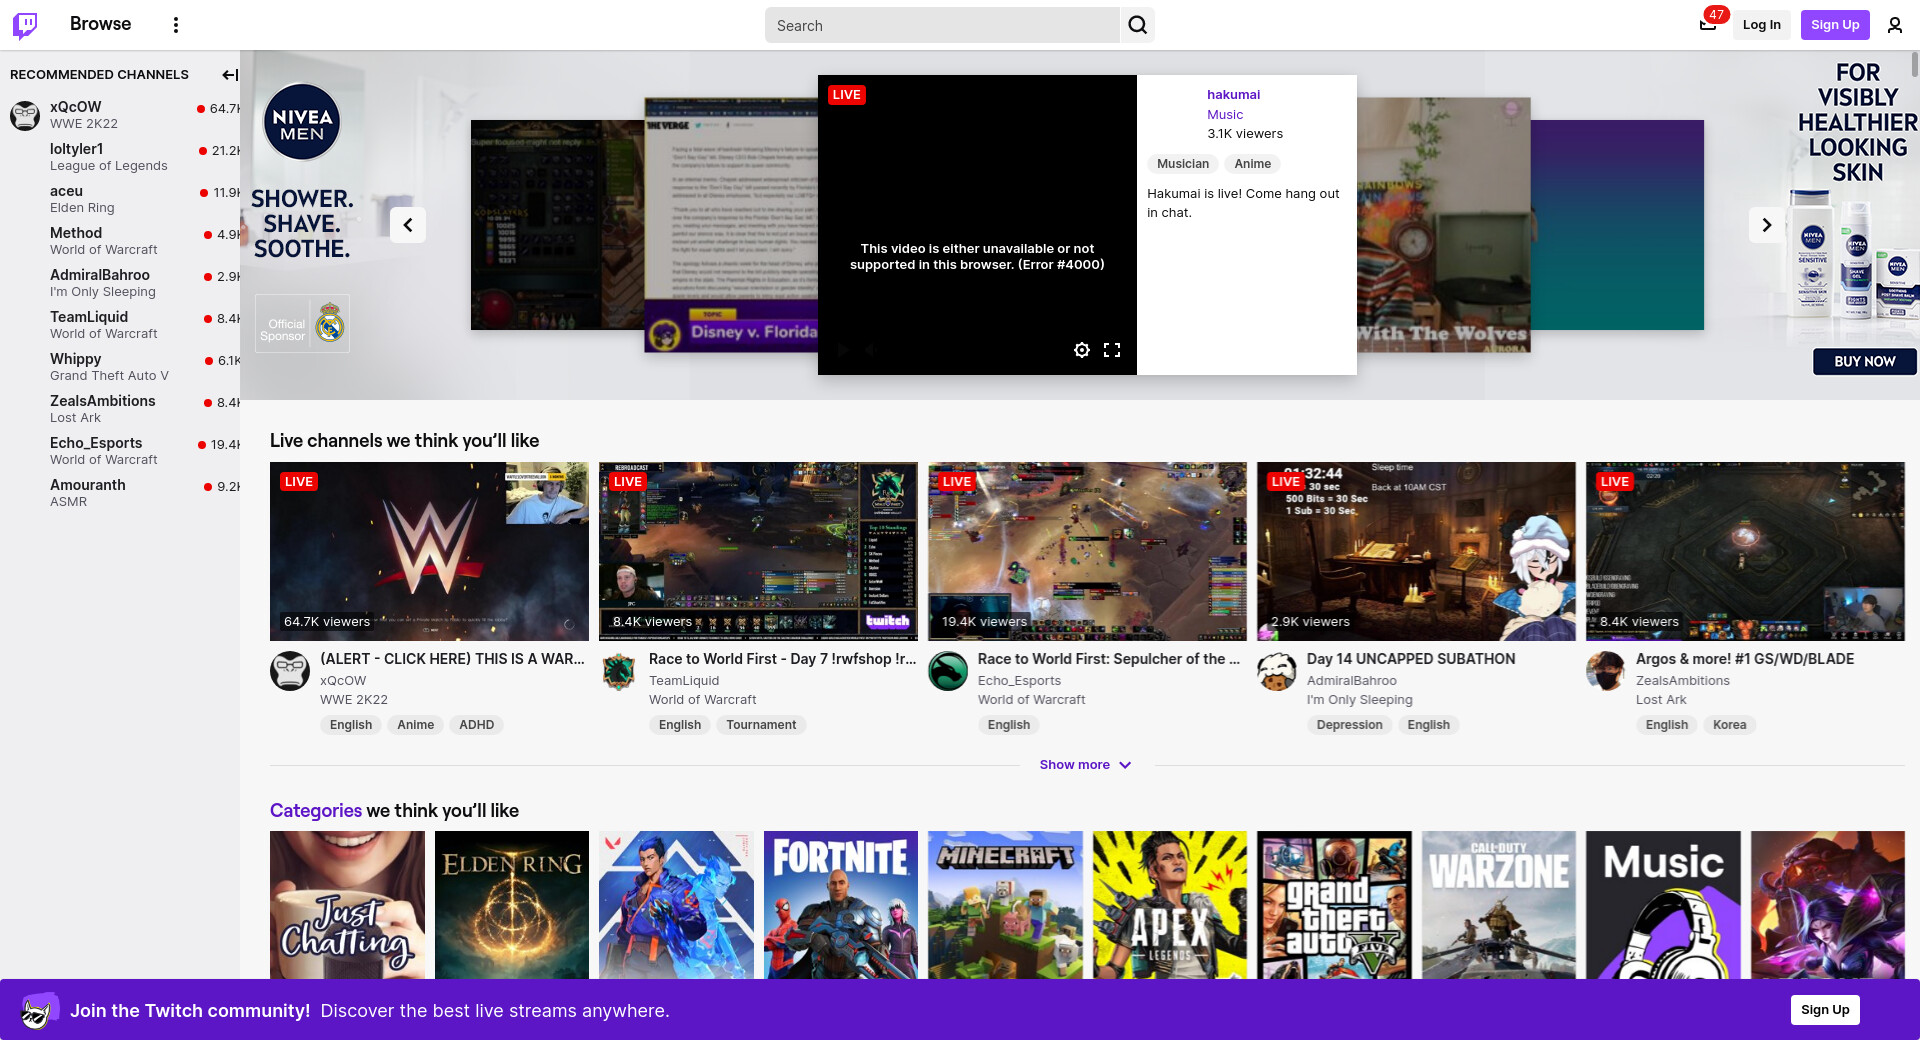Viewport: 1920px width, 1040px height.
Task: Select the Musician tag on hakumai
Action: (x=1182, y=164)
